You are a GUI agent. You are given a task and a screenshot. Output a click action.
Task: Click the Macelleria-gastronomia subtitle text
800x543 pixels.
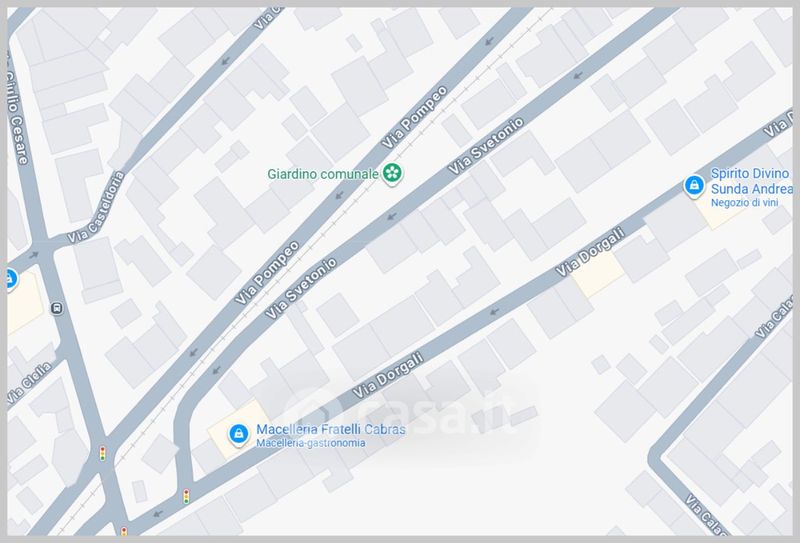click(x=311, y=443)
